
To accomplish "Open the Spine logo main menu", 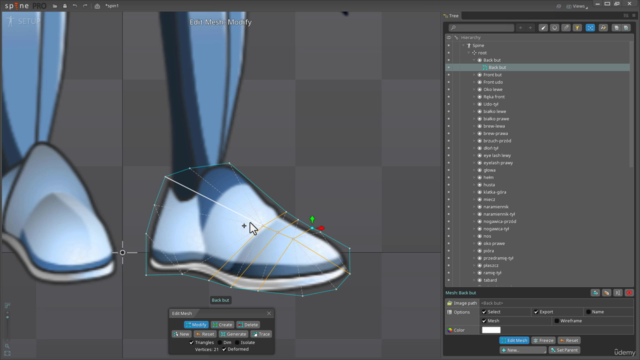I will click(25, 6).
